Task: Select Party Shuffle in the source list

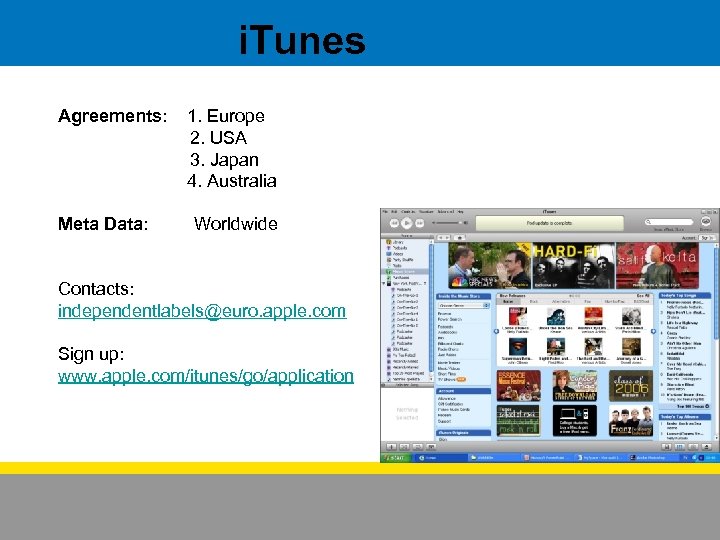Action: pyautogui.click(x=400, y=260)
